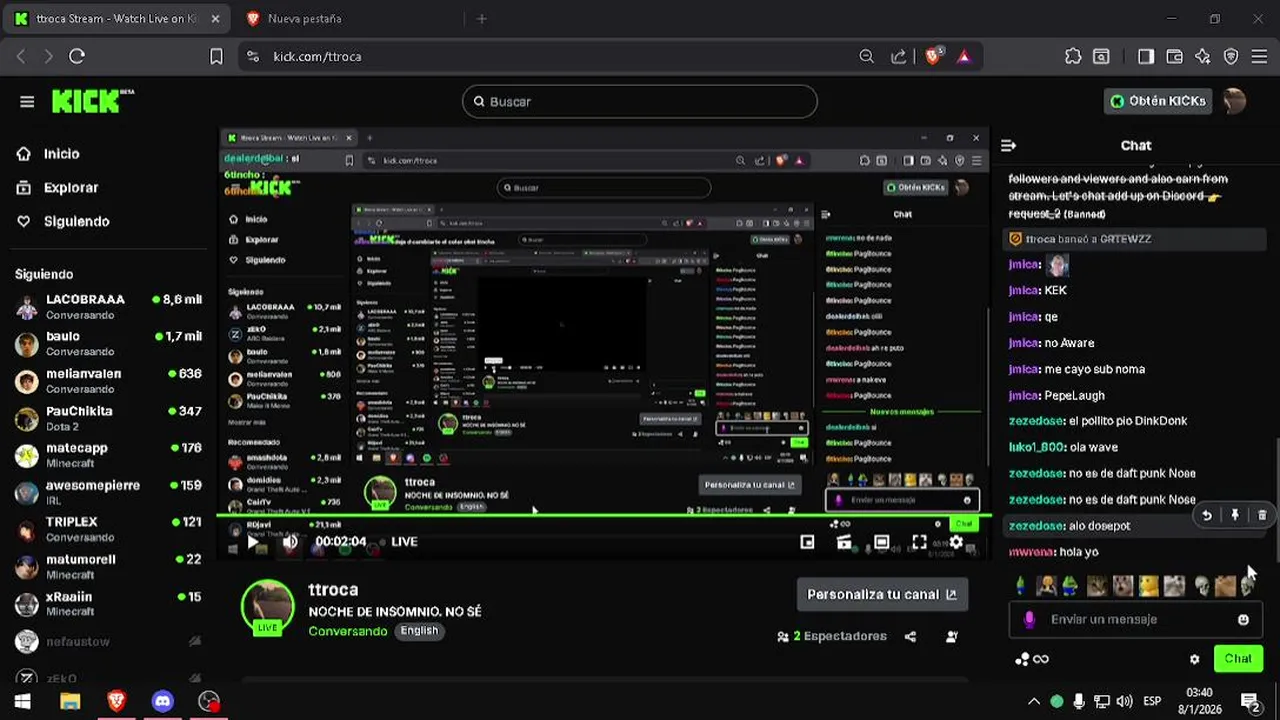Click the English language tag

(x=419, y=631)
